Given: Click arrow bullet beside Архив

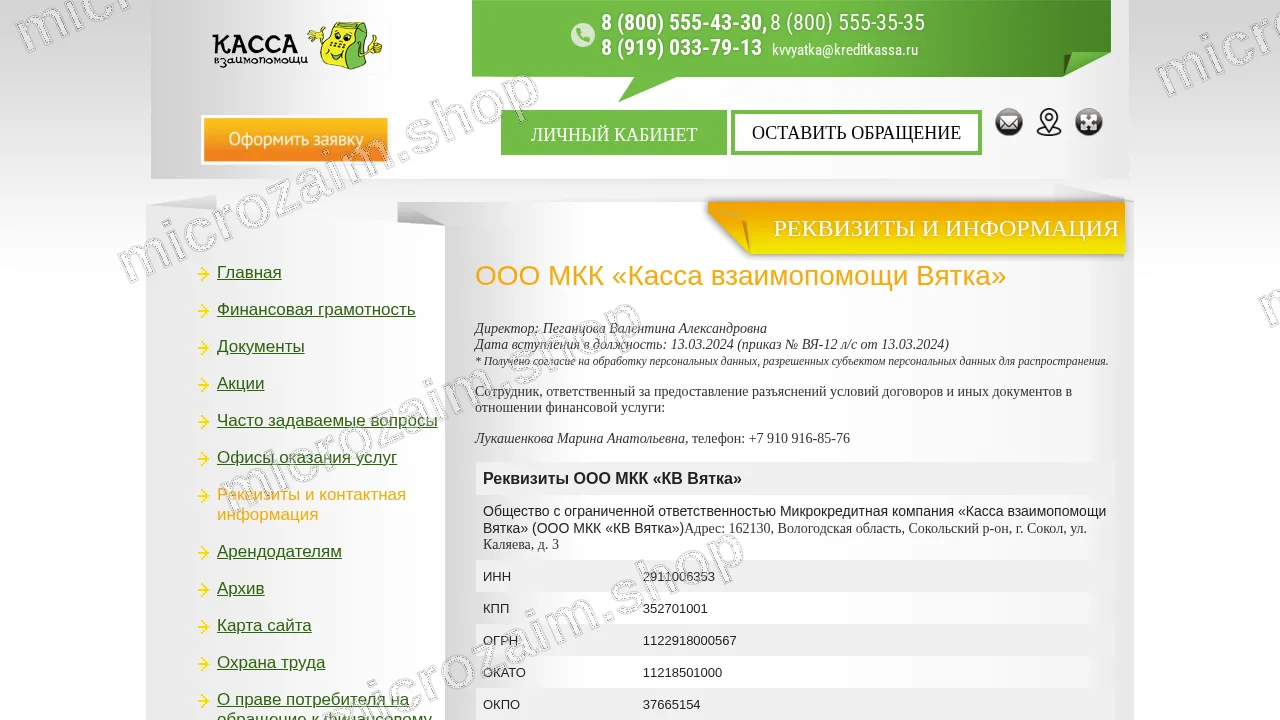Looking at the screenshot, I should click(x=204, y=590).
